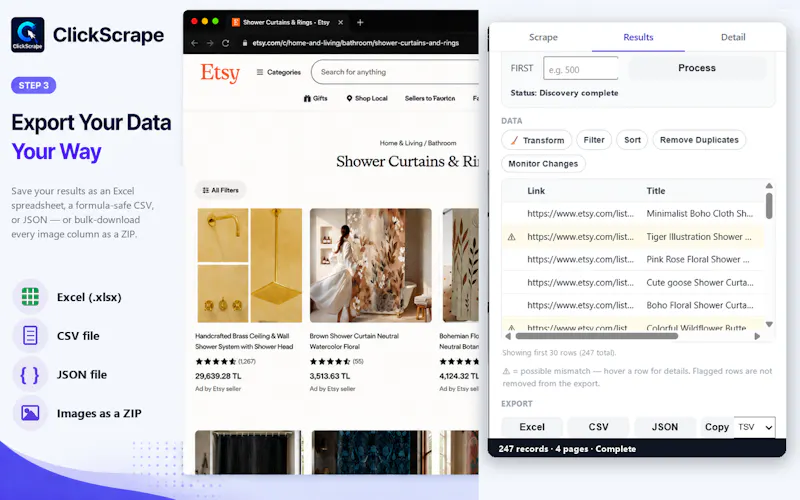Screen dimensions: 800x500
Task: Open Brown Shower Curtain Neutral Watercolor thumbnail
Action: [370, 265]
